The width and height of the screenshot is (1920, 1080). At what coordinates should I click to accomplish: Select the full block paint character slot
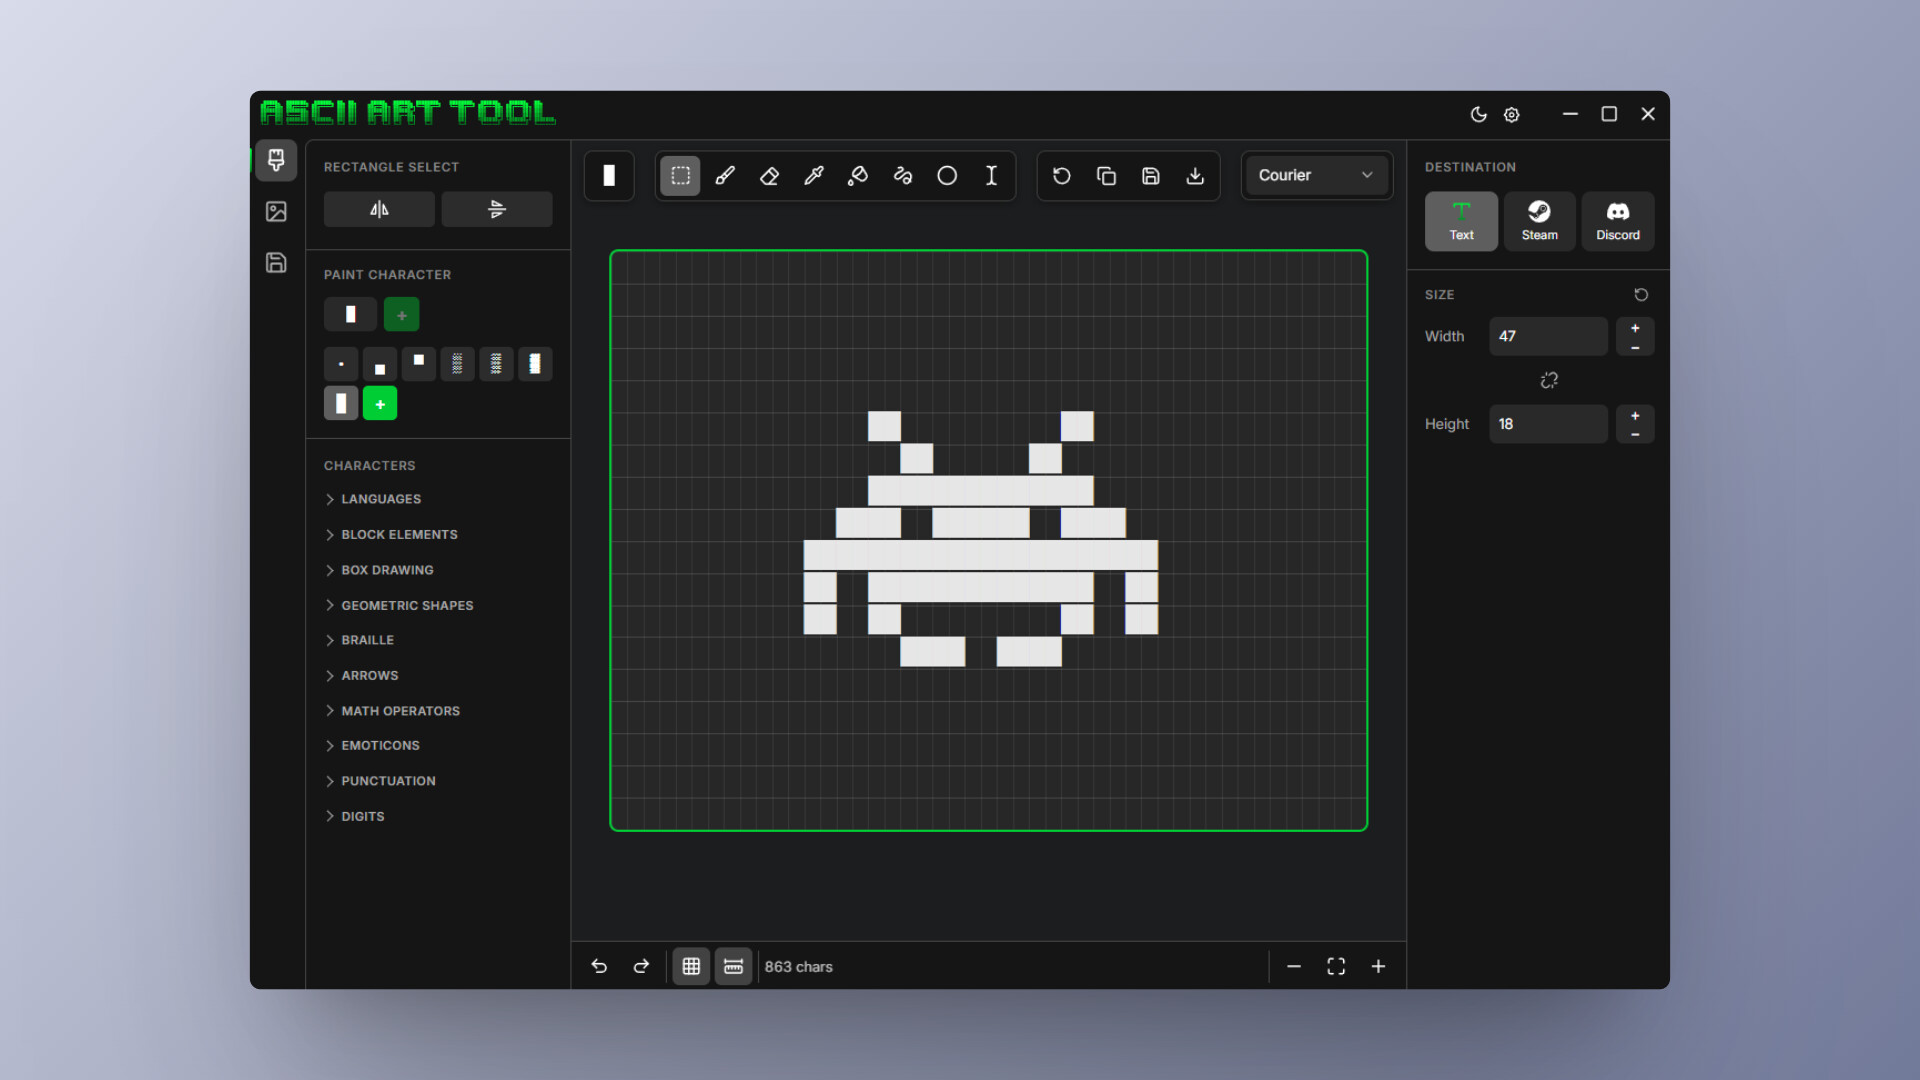point(350,315)
